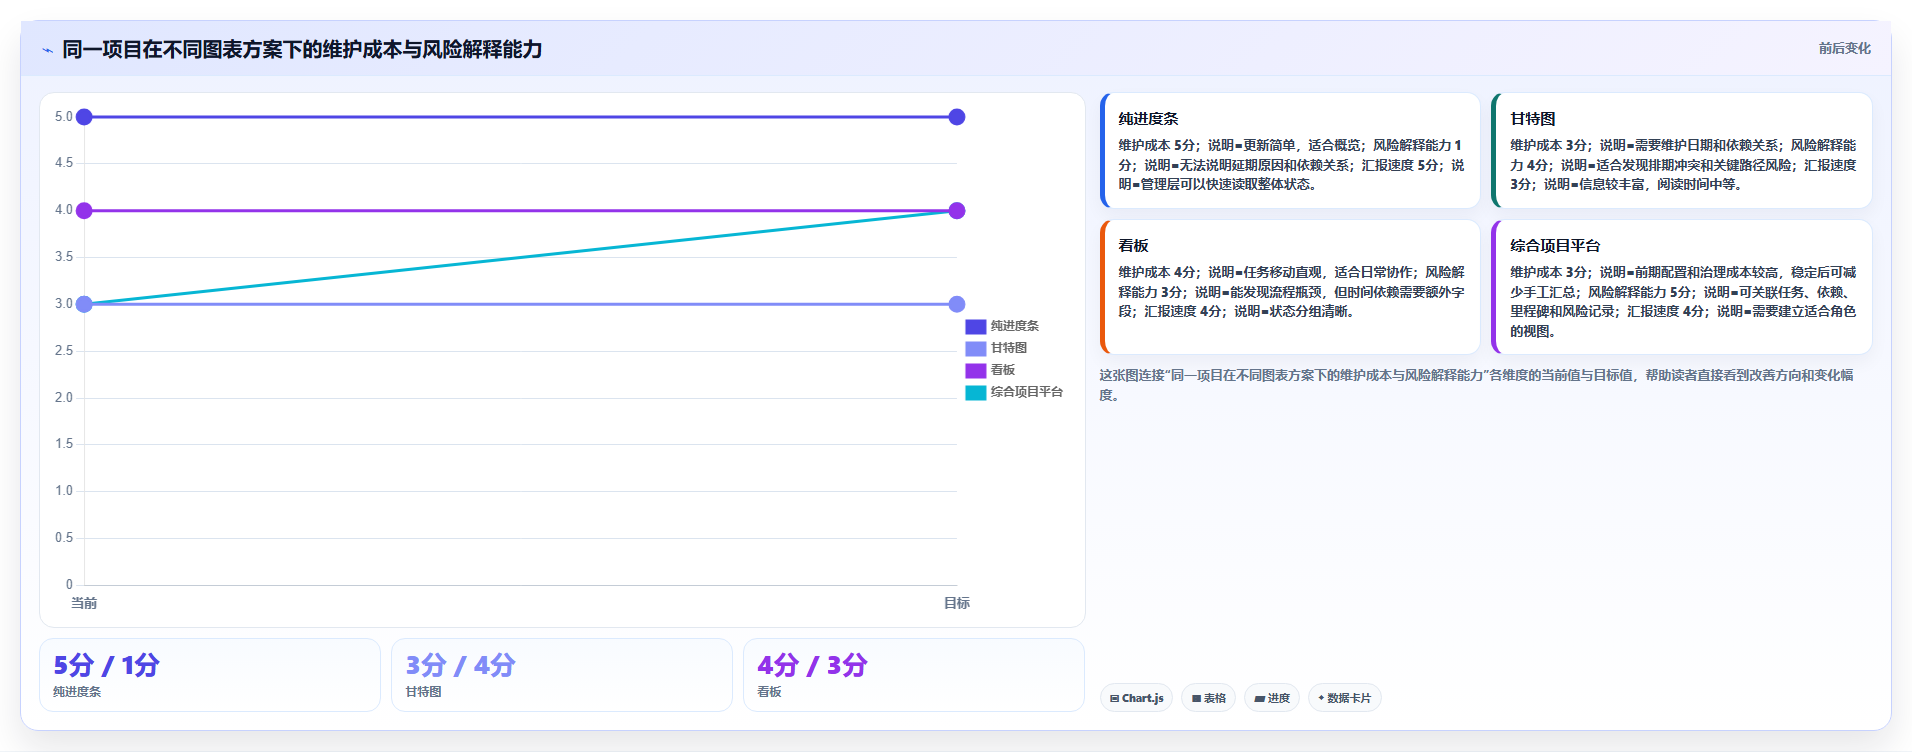Click the 当前 x-axis label

[84, 603]
